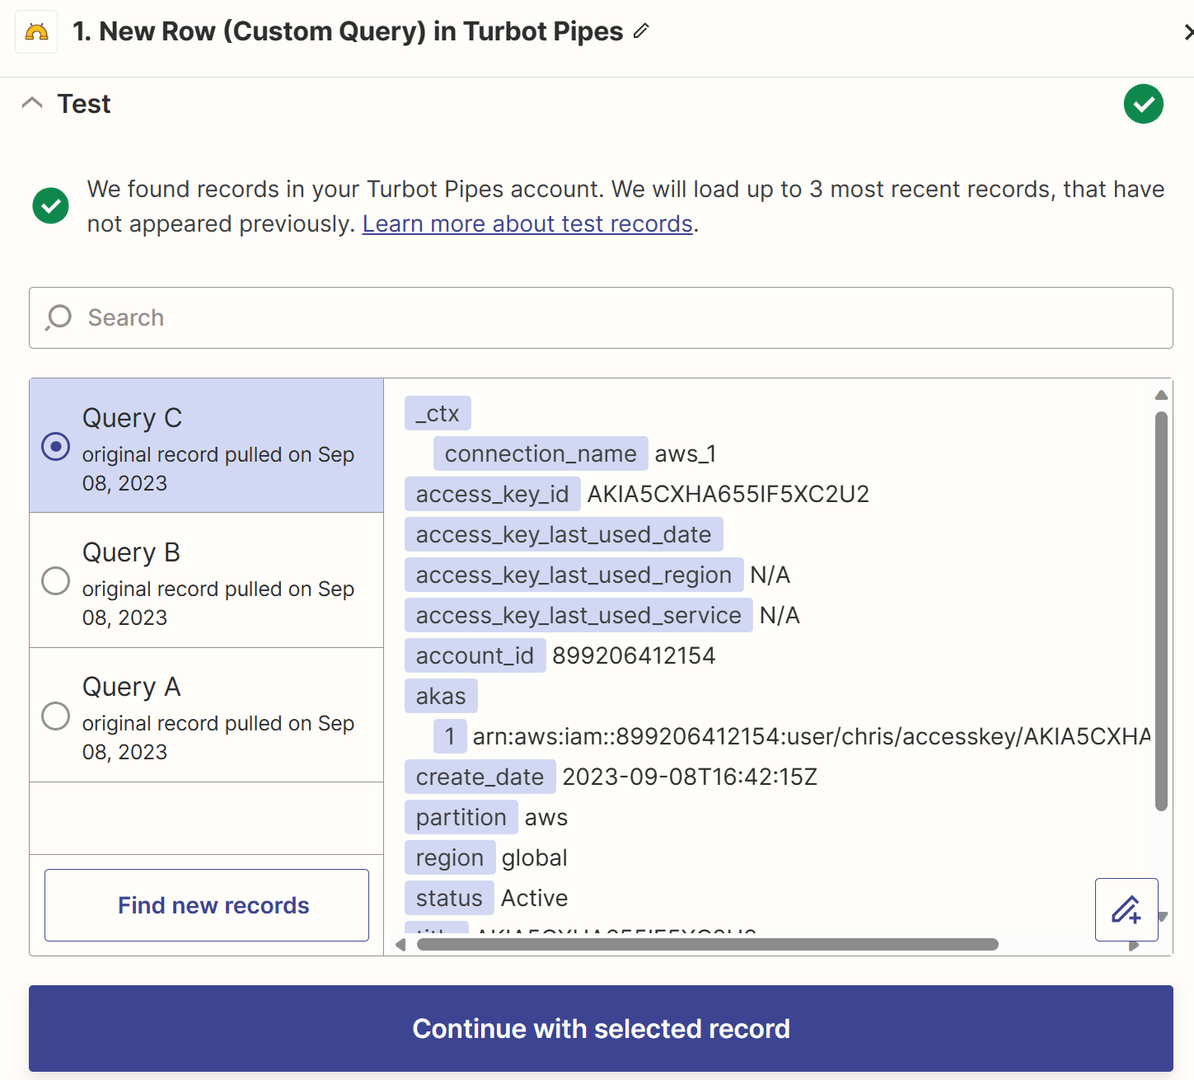Click the account ID value 899206412154
Viewport: 1194px width, 1080px height.
pyautogui.click(x=634, y=656)
